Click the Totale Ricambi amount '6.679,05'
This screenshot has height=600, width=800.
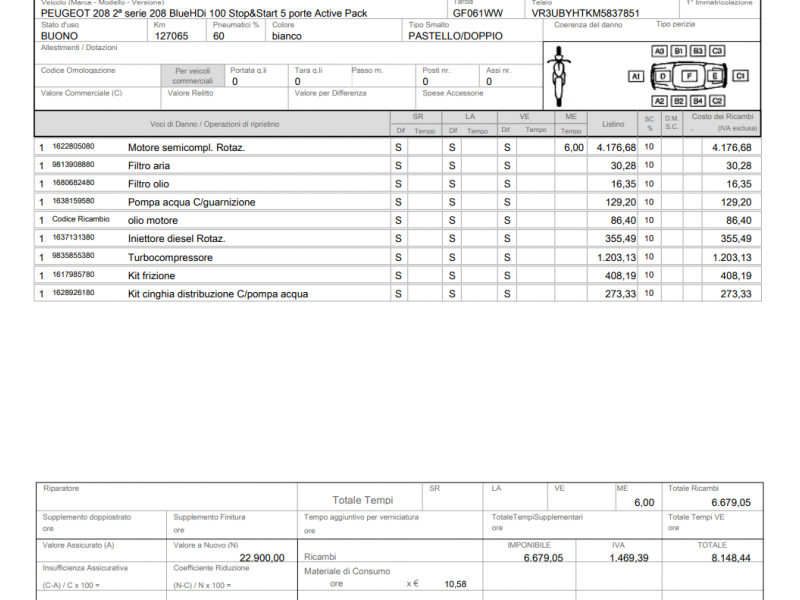point(731,503)
